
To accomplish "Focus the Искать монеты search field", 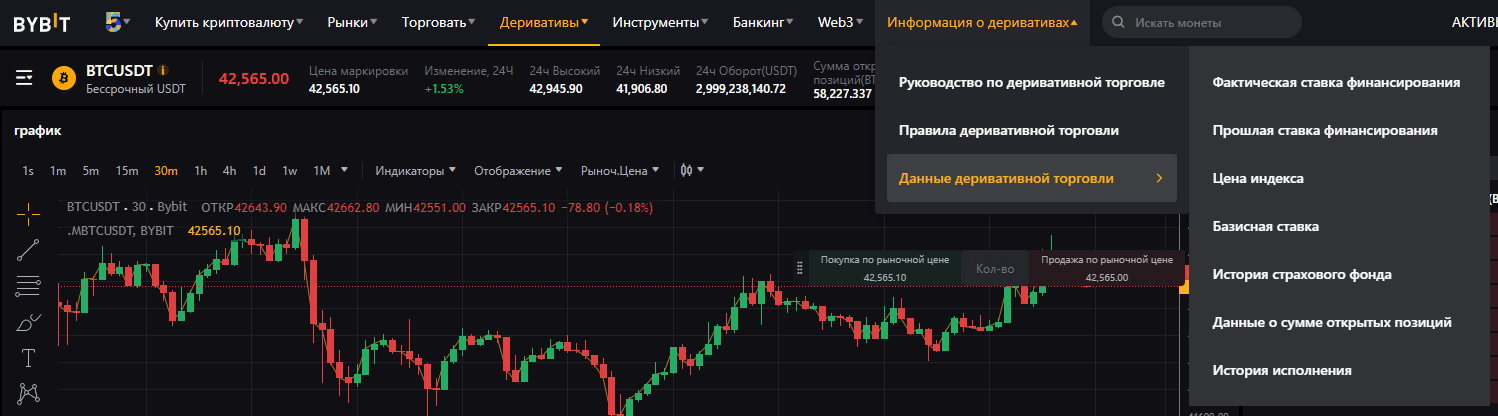I will (1210, 22).
